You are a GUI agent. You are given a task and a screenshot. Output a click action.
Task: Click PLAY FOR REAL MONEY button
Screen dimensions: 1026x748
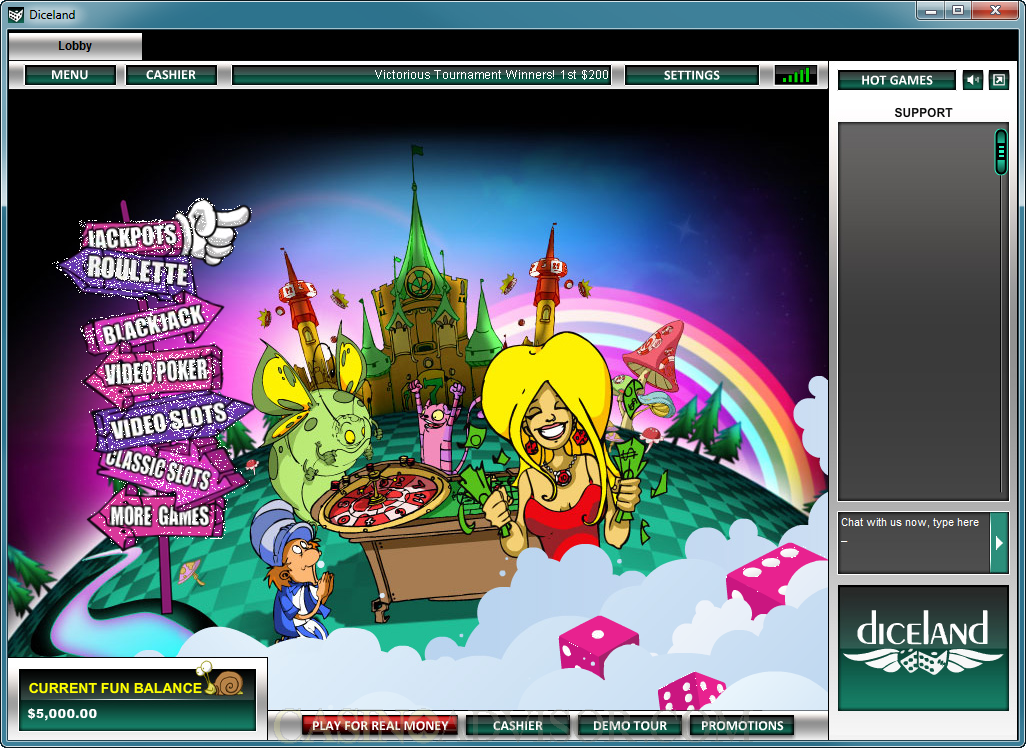pos(380,726)
